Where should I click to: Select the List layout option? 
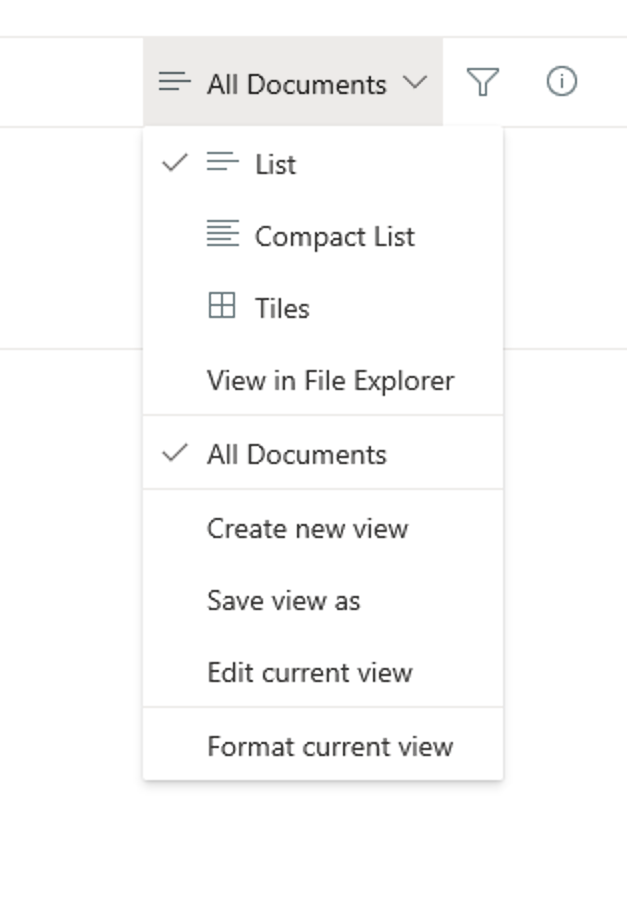(x=323, y=163)
